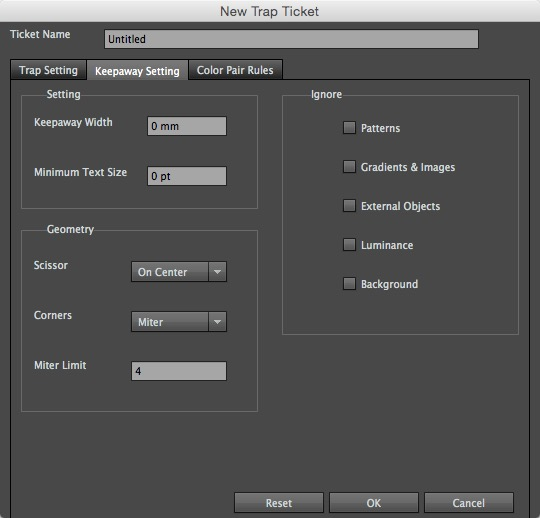The image size is (540, 518).
Task: Focus the Ticket Name field
Action: [x=291, y=39]
